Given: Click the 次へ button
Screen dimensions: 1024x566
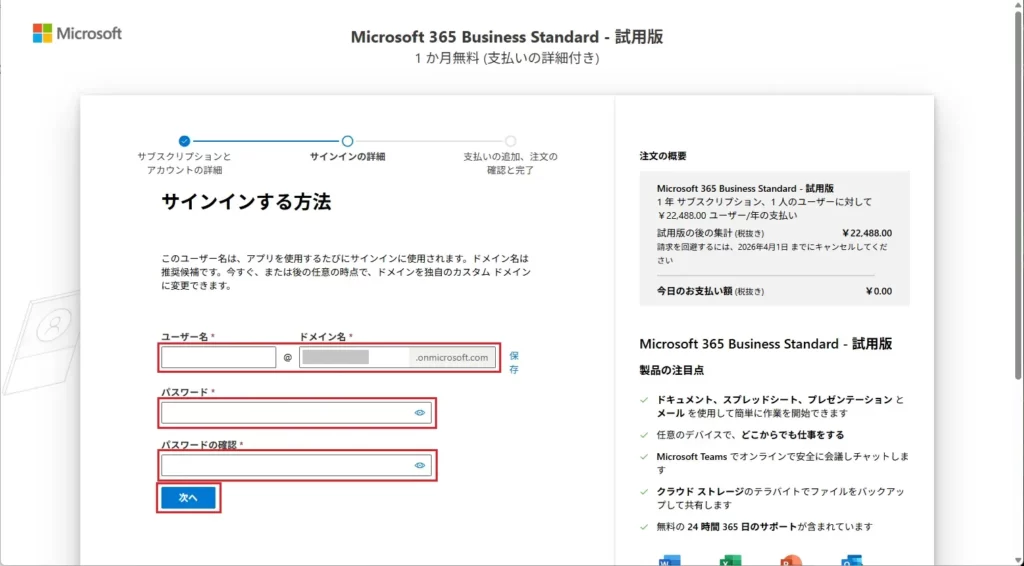Looking at the screenshot, I should [188, 497].
